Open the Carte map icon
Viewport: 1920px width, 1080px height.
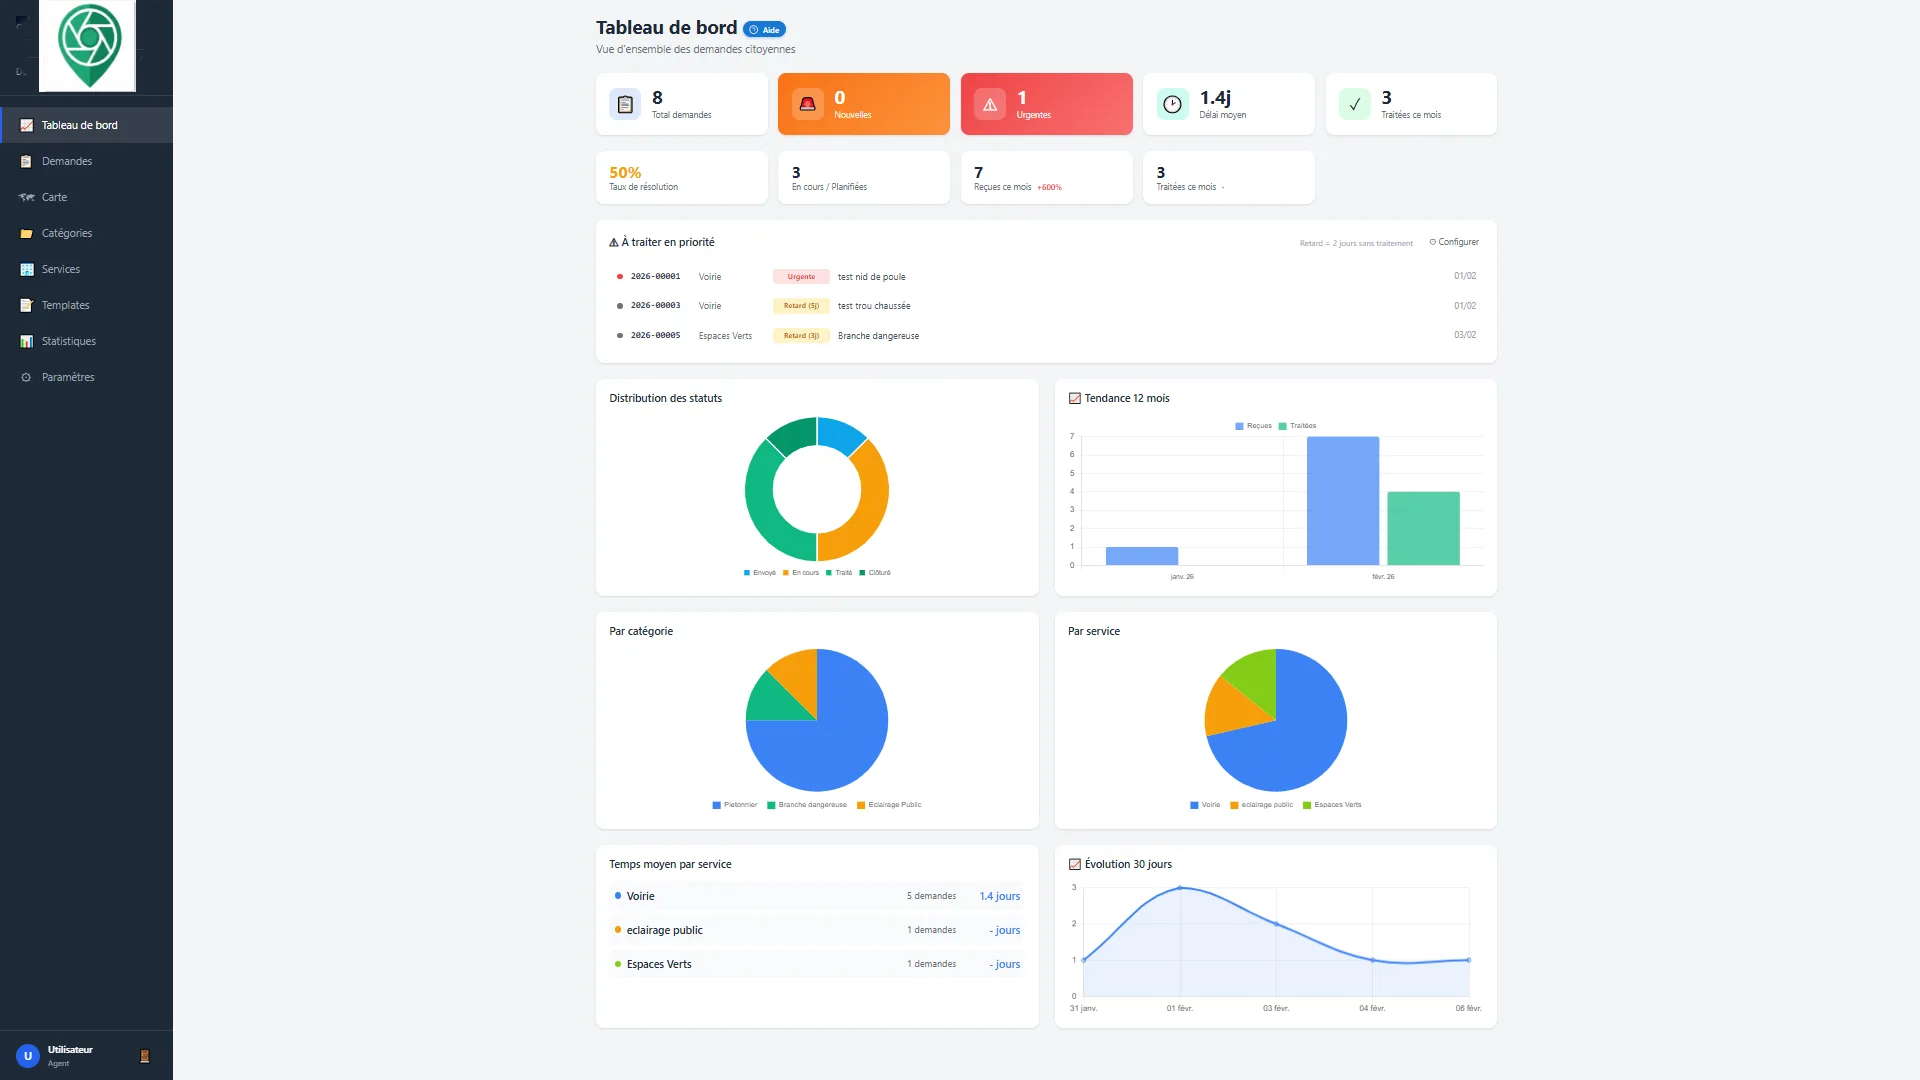coord(26,197)
